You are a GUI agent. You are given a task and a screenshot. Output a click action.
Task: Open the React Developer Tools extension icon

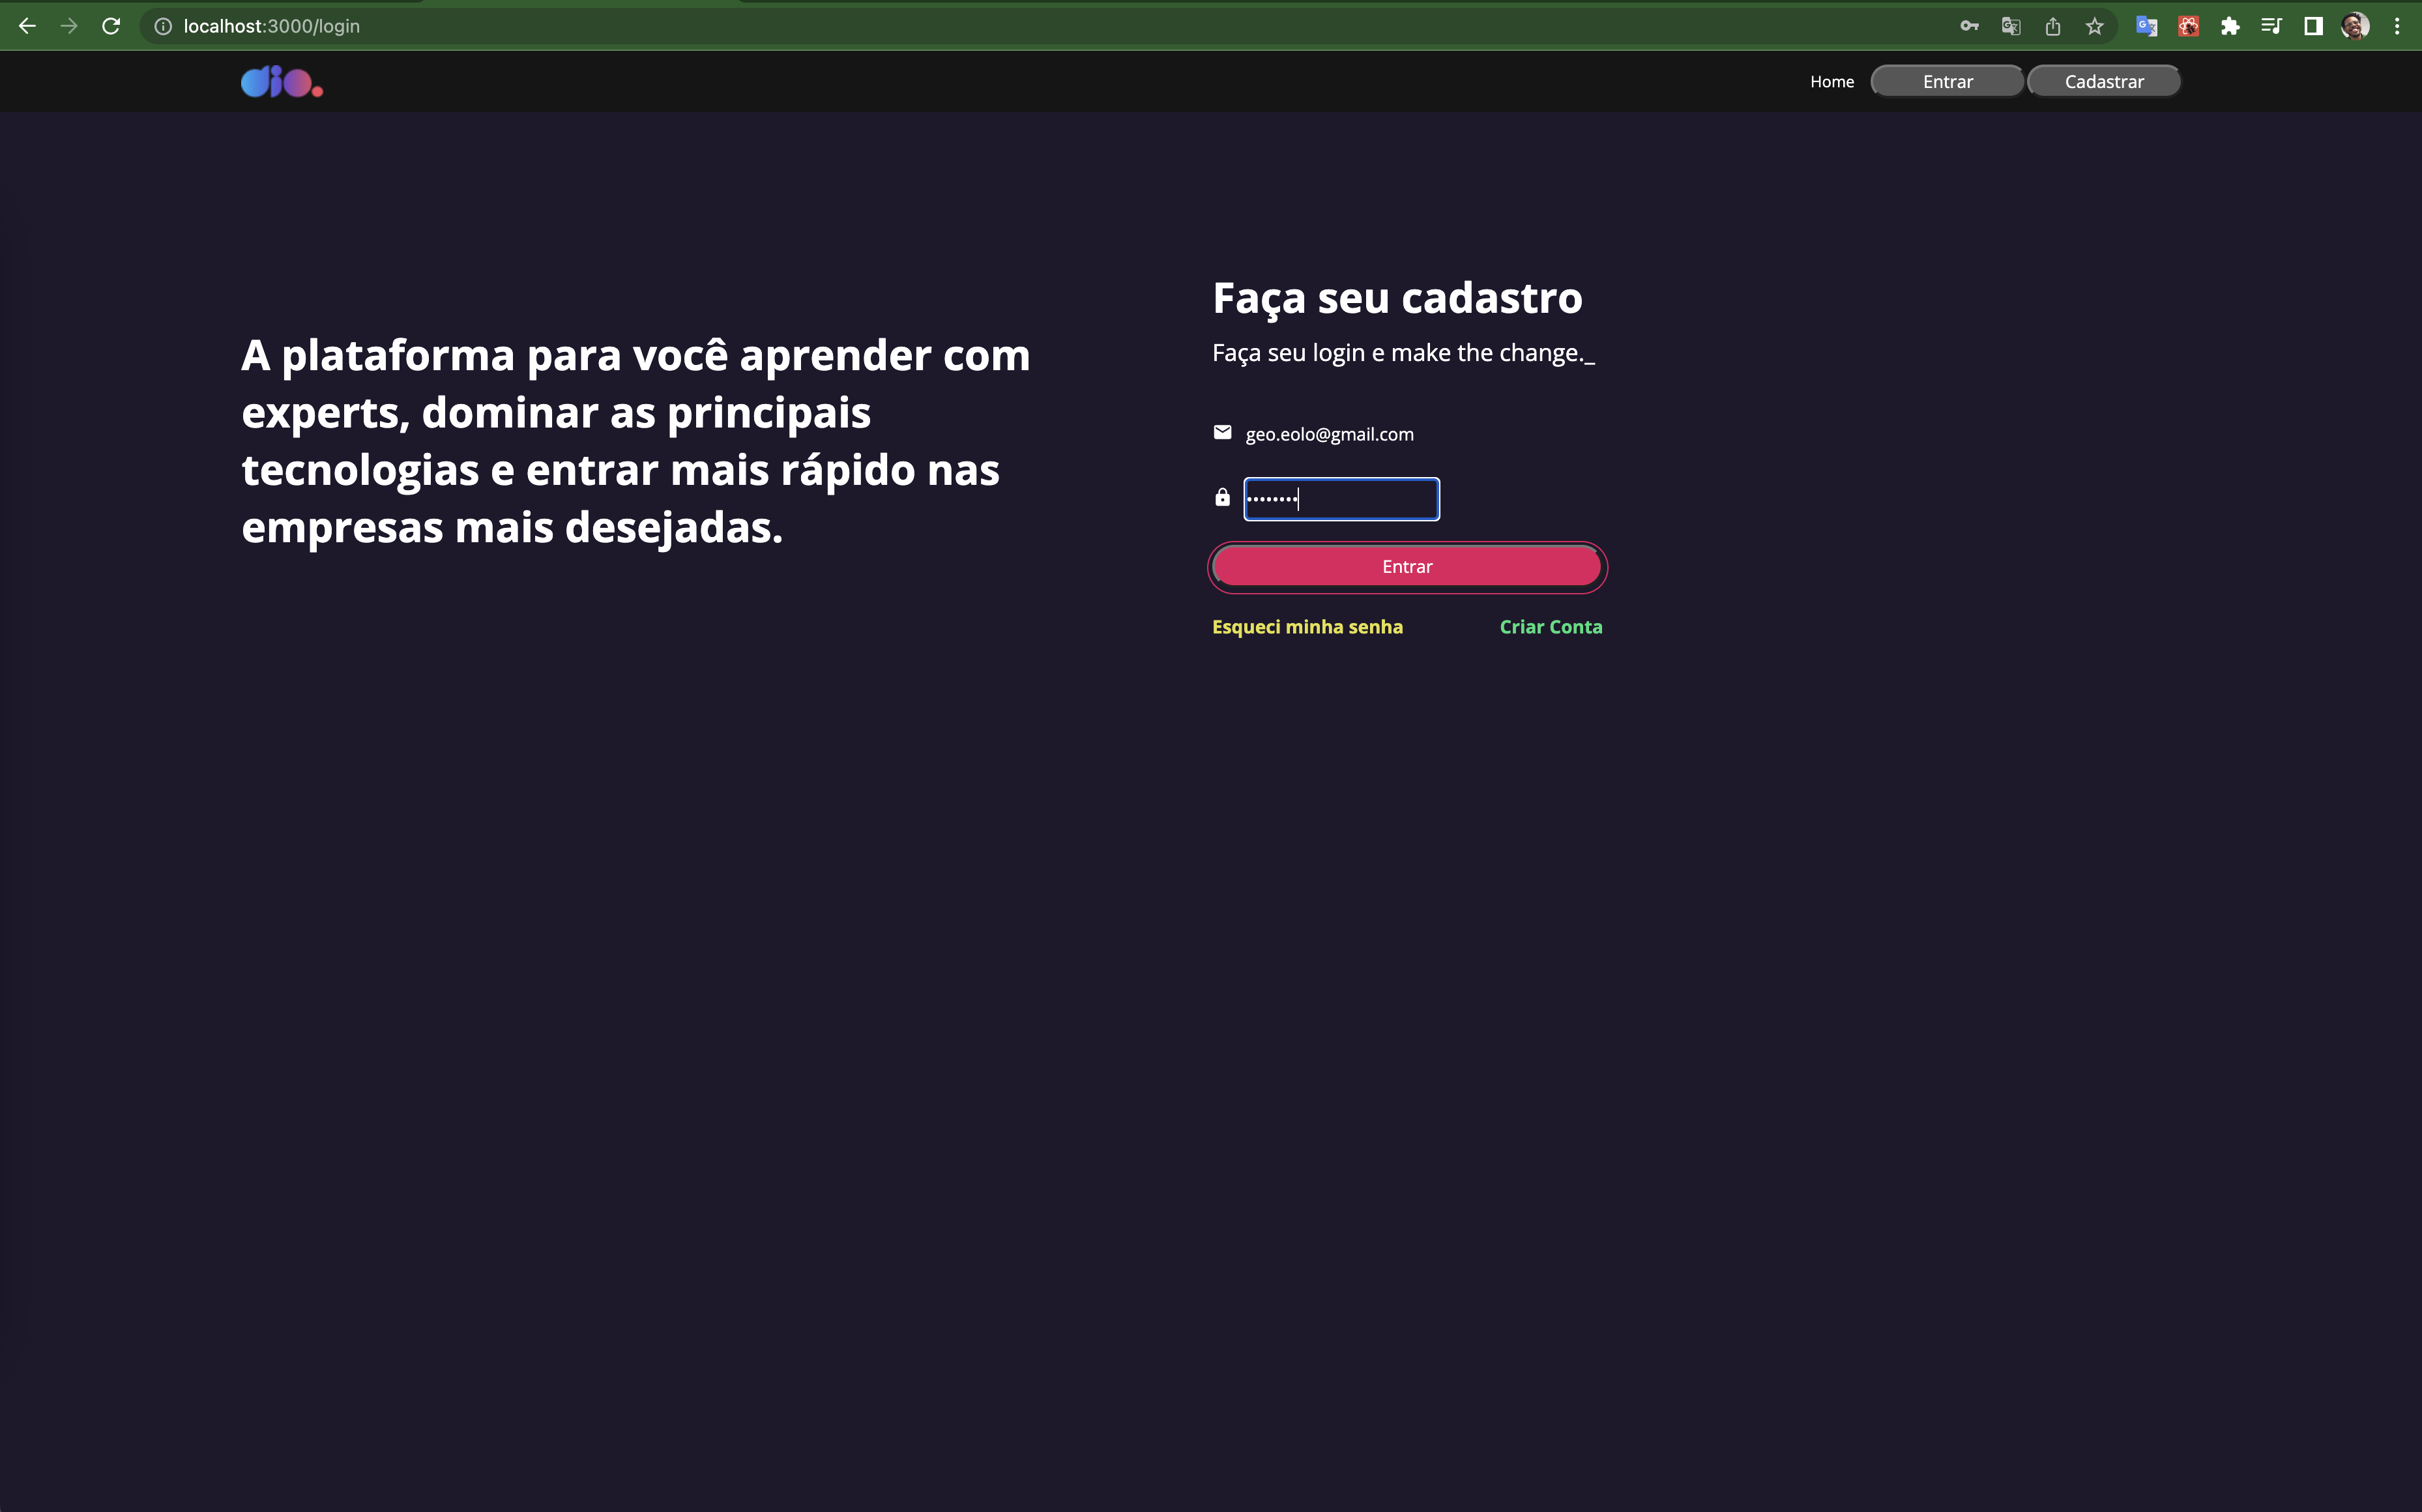point(2188,26)
